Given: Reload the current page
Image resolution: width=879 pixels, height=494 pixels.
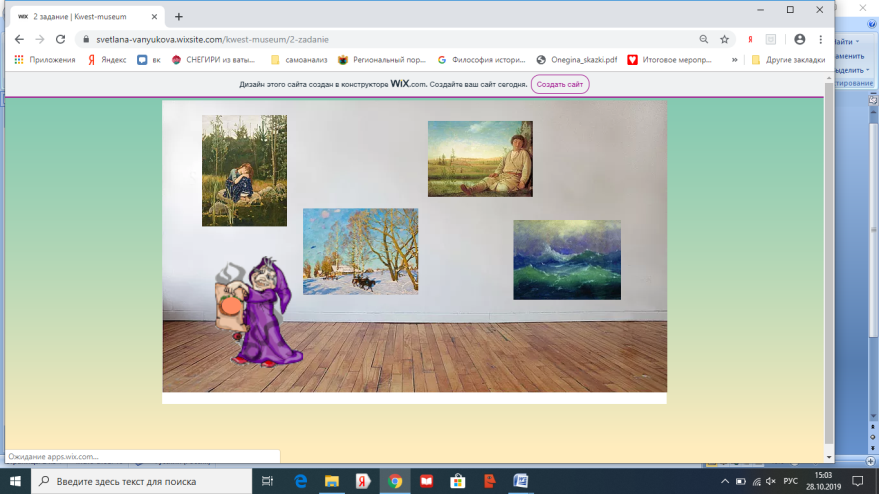Looking at the screenshot, I should click(61, 39).
